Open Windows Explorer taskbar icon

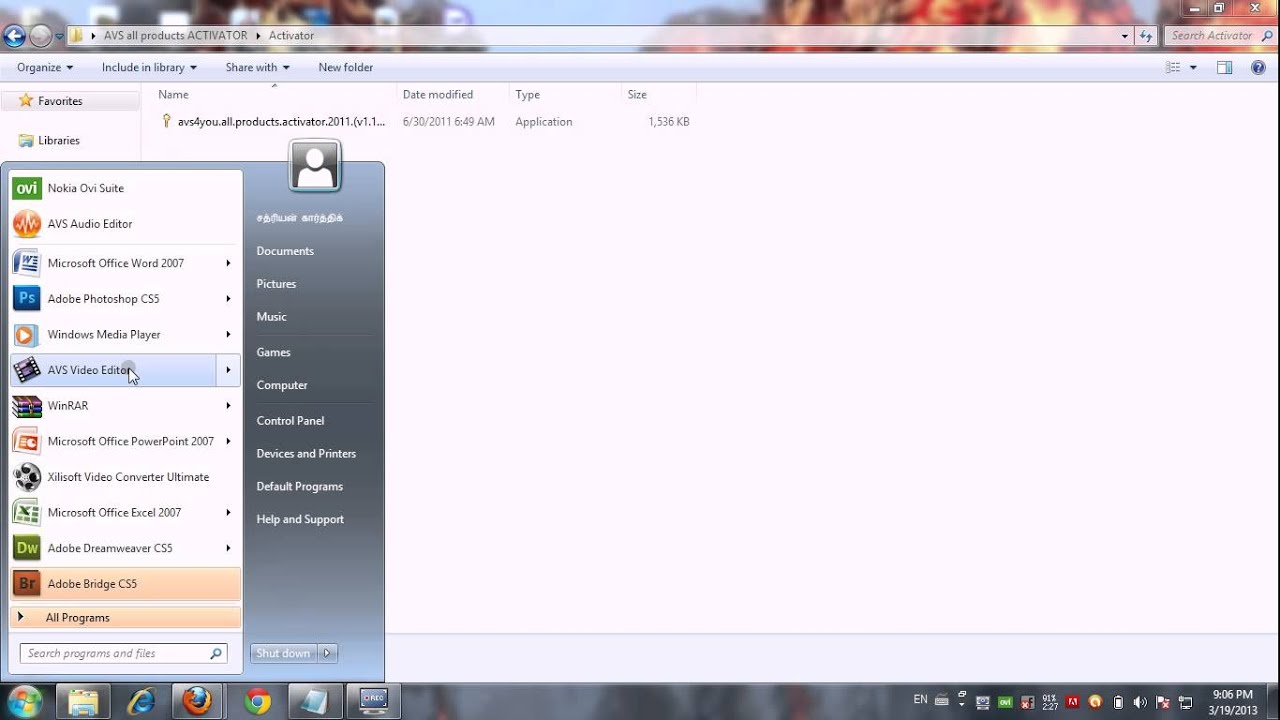pyautogui.click(x=83, y=701)
